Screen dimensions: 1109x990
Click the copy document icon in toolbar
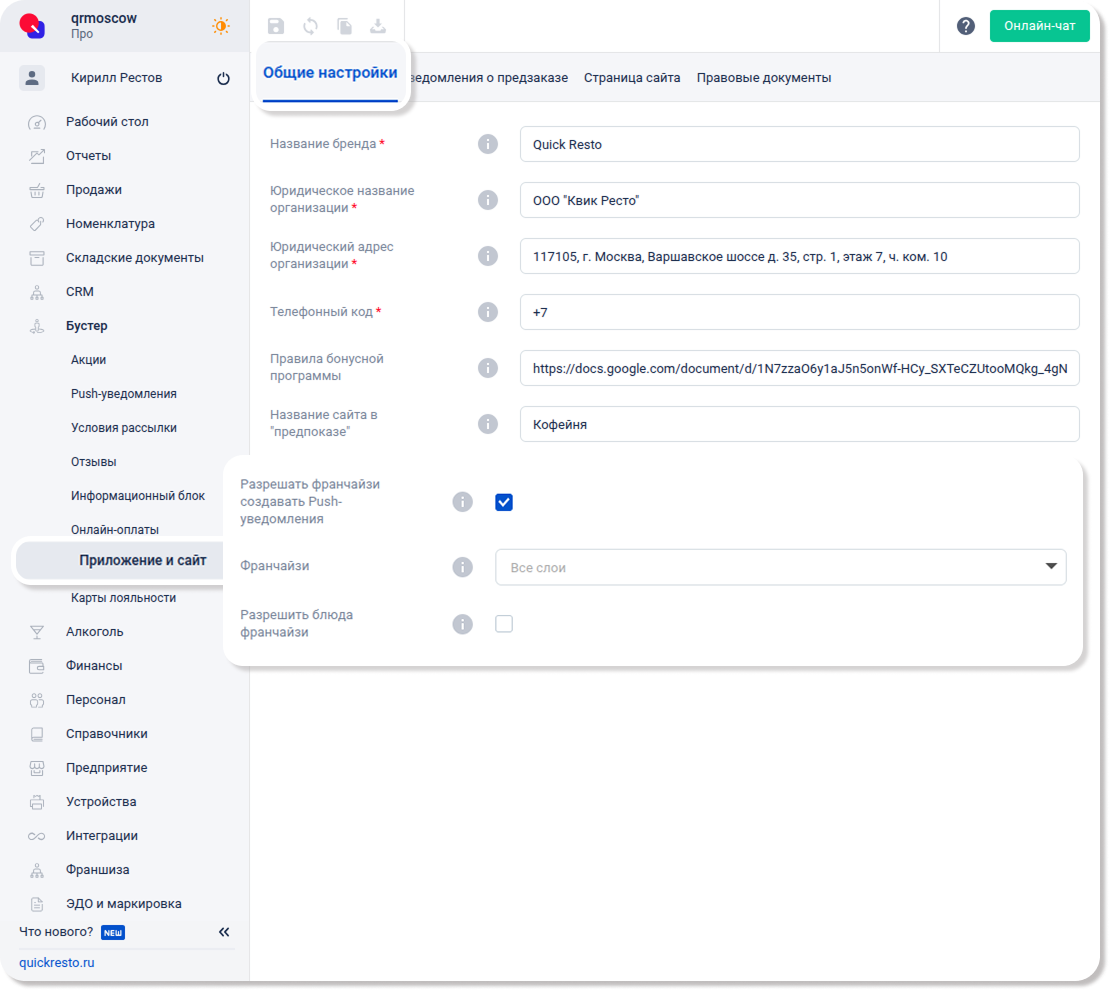tap(344, 27)
